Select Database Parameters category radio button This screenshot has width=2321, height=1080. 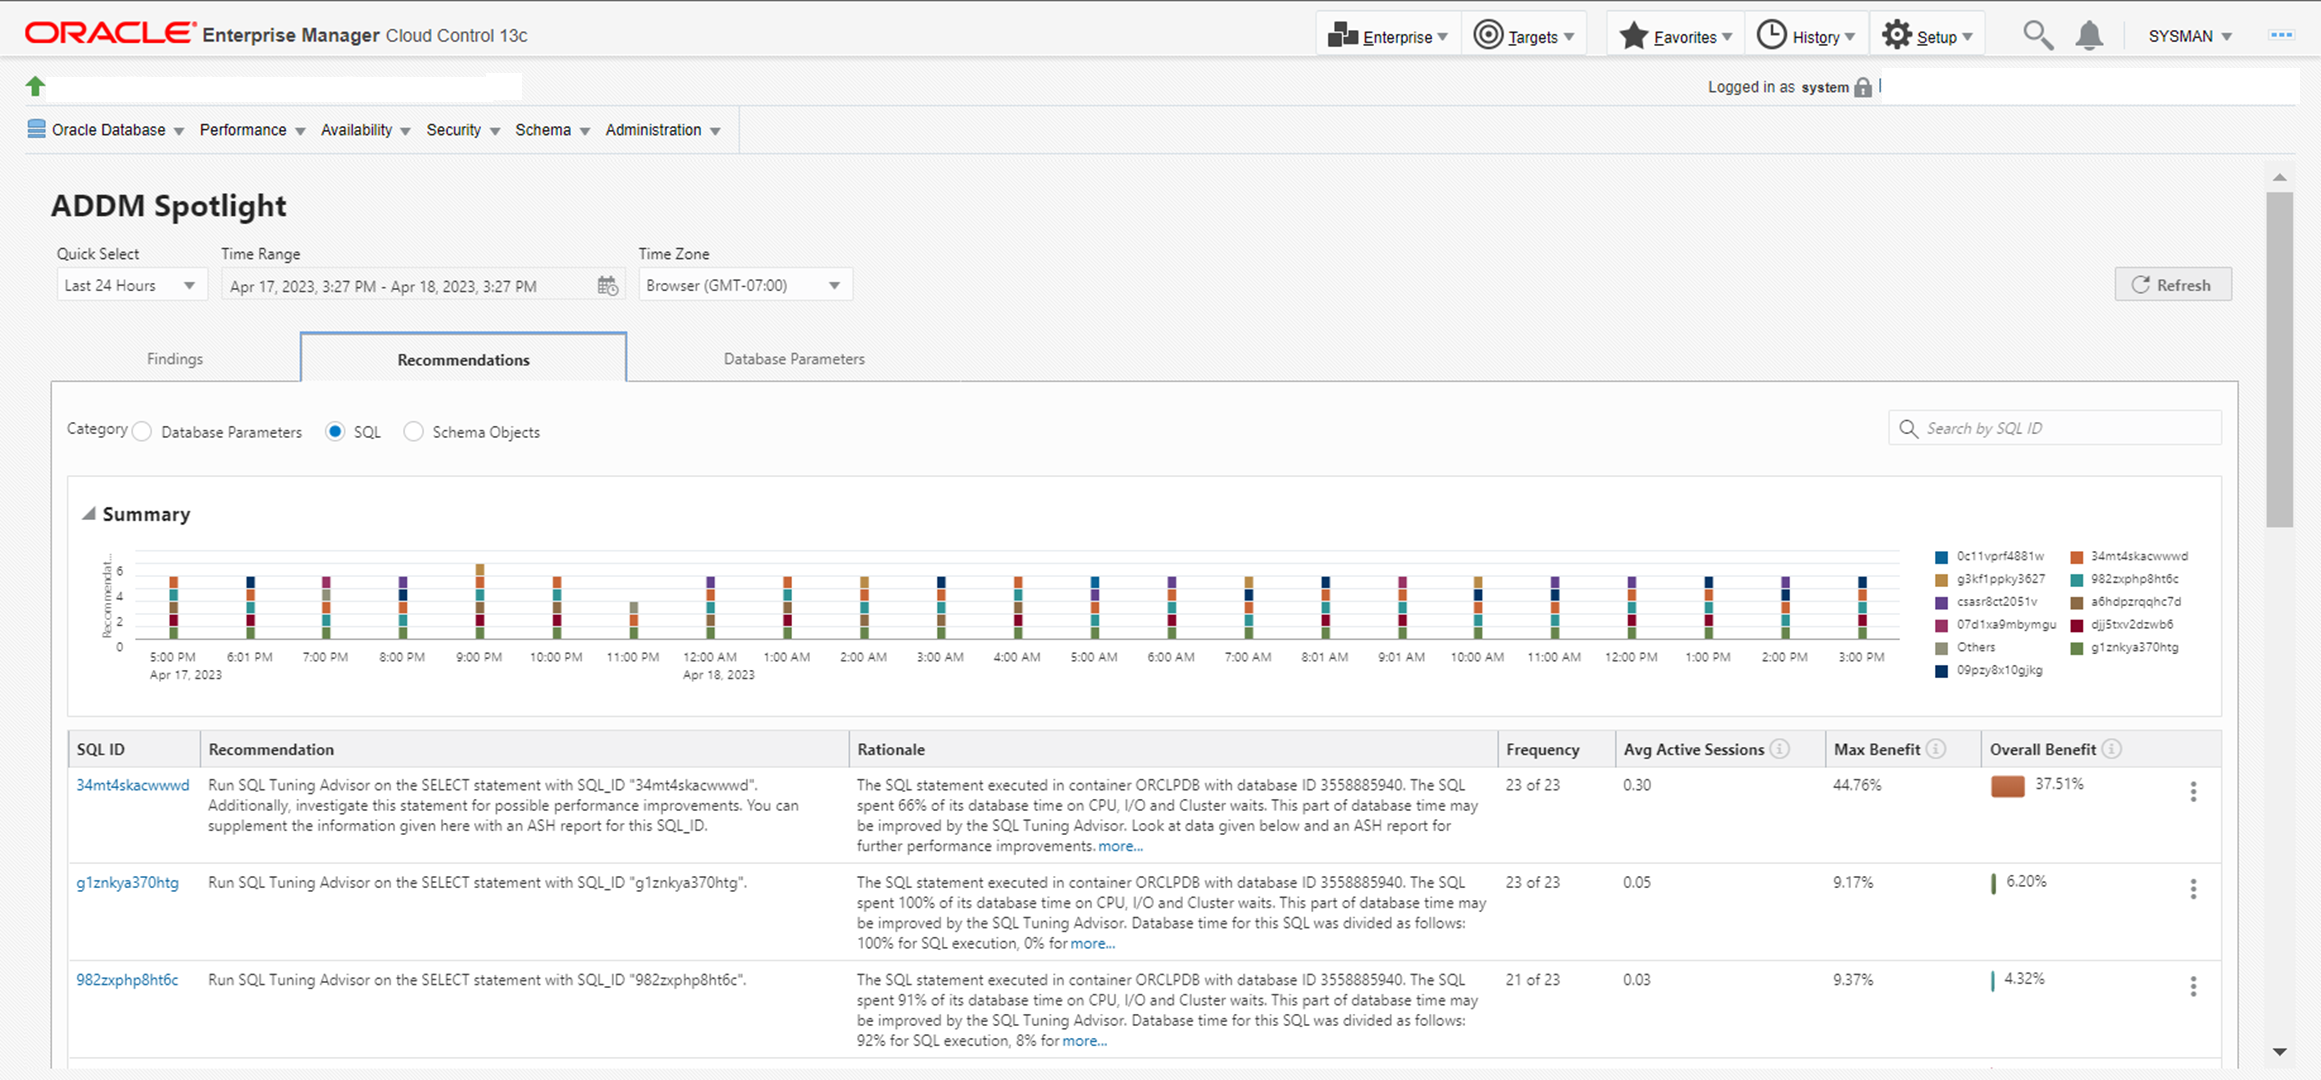coord(143,432)
